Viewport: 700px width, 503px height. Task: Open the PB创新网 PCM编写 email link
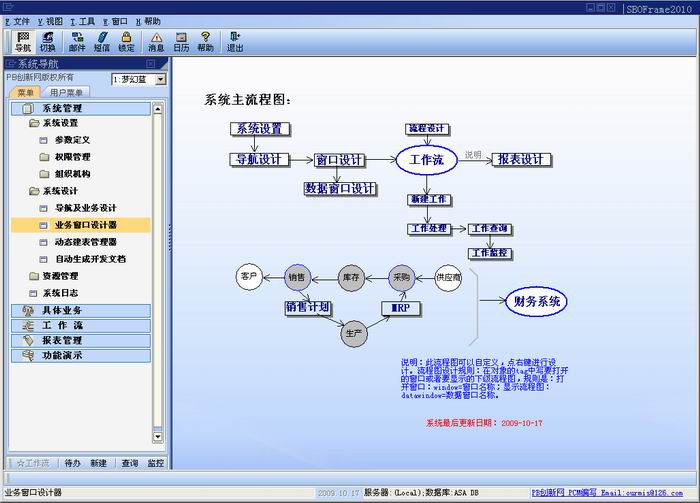[x=607, y=493]
